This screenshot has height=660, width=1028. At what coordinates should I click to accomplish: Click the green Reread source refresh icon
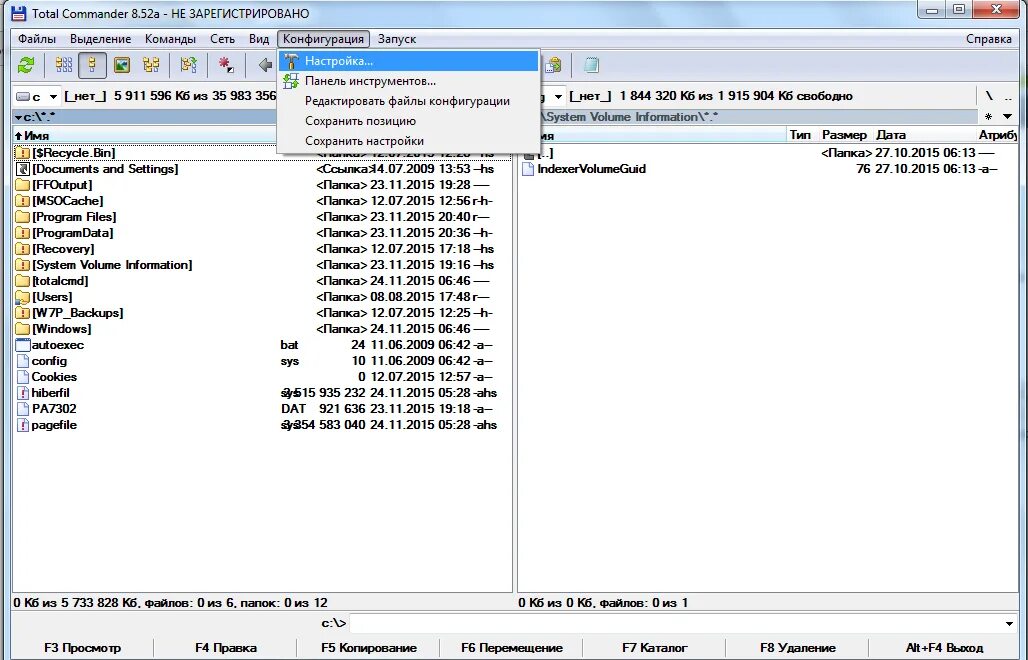tap(26, 65)
